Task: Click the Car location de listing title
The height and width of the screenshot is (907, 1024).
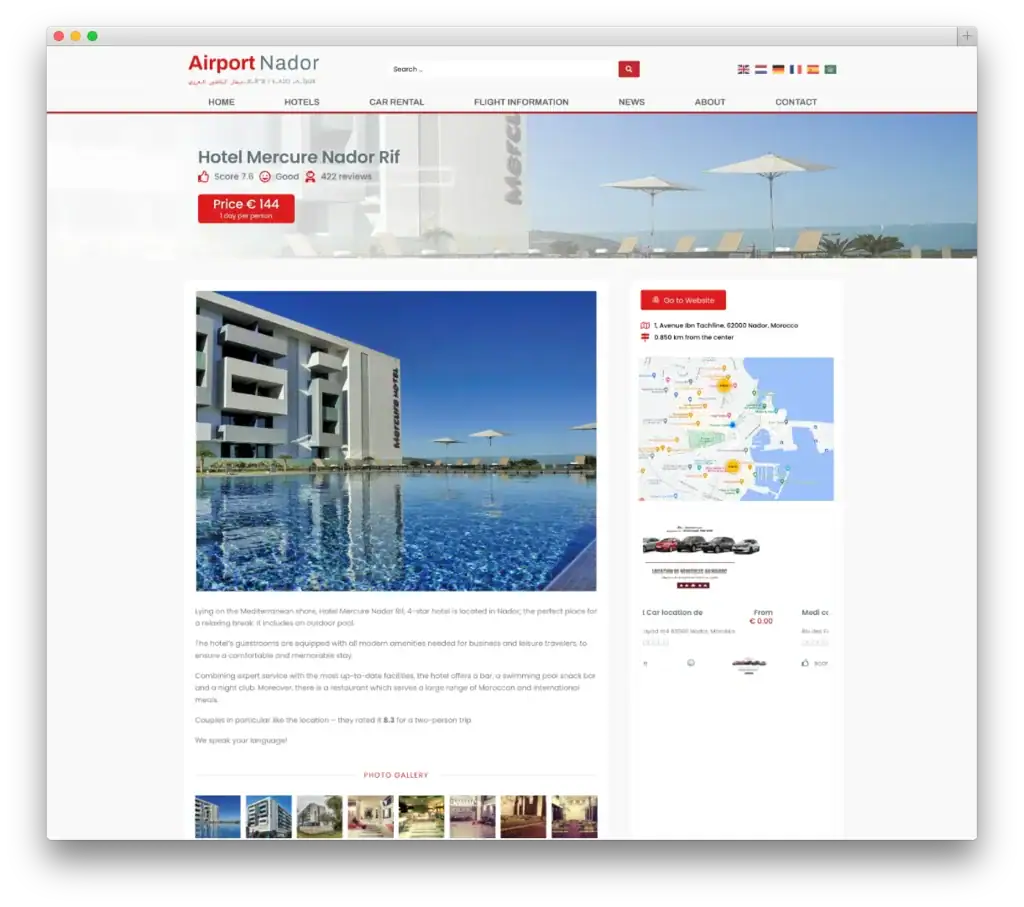Action: [x=672, y=613]
